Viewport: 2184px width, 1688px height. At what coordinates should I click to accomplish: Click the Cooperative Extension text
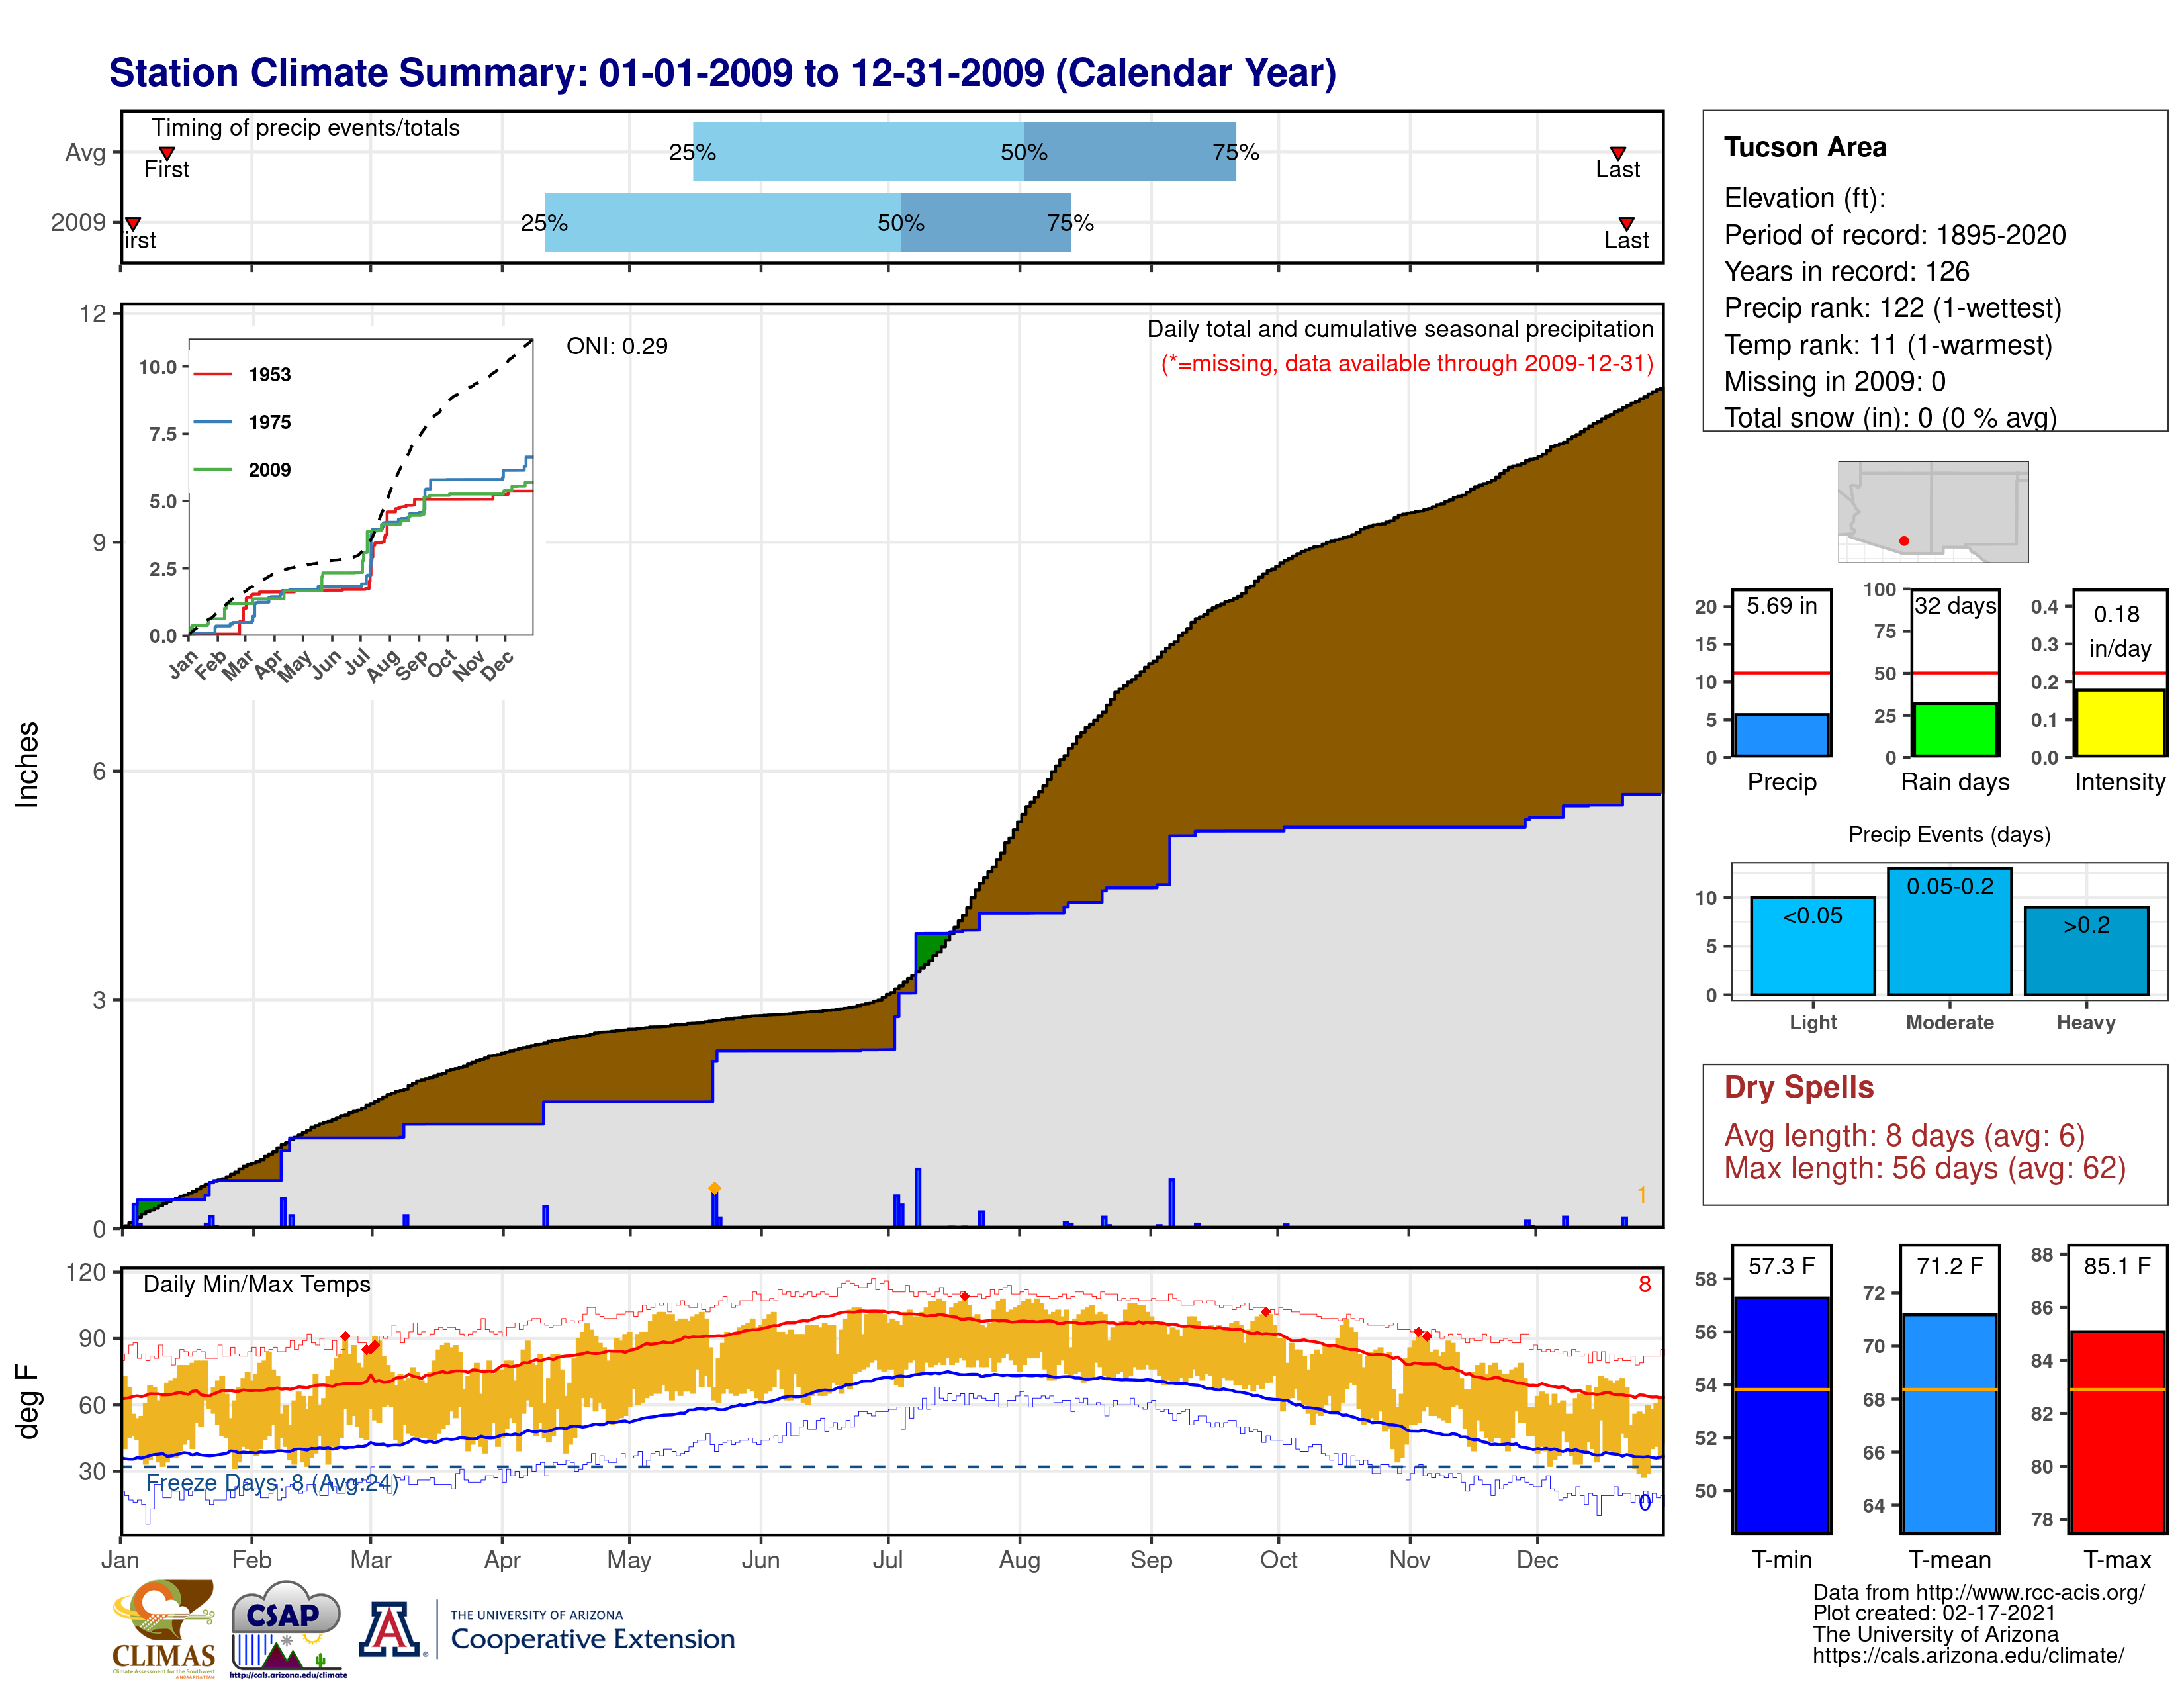(x=592, y=1639)
